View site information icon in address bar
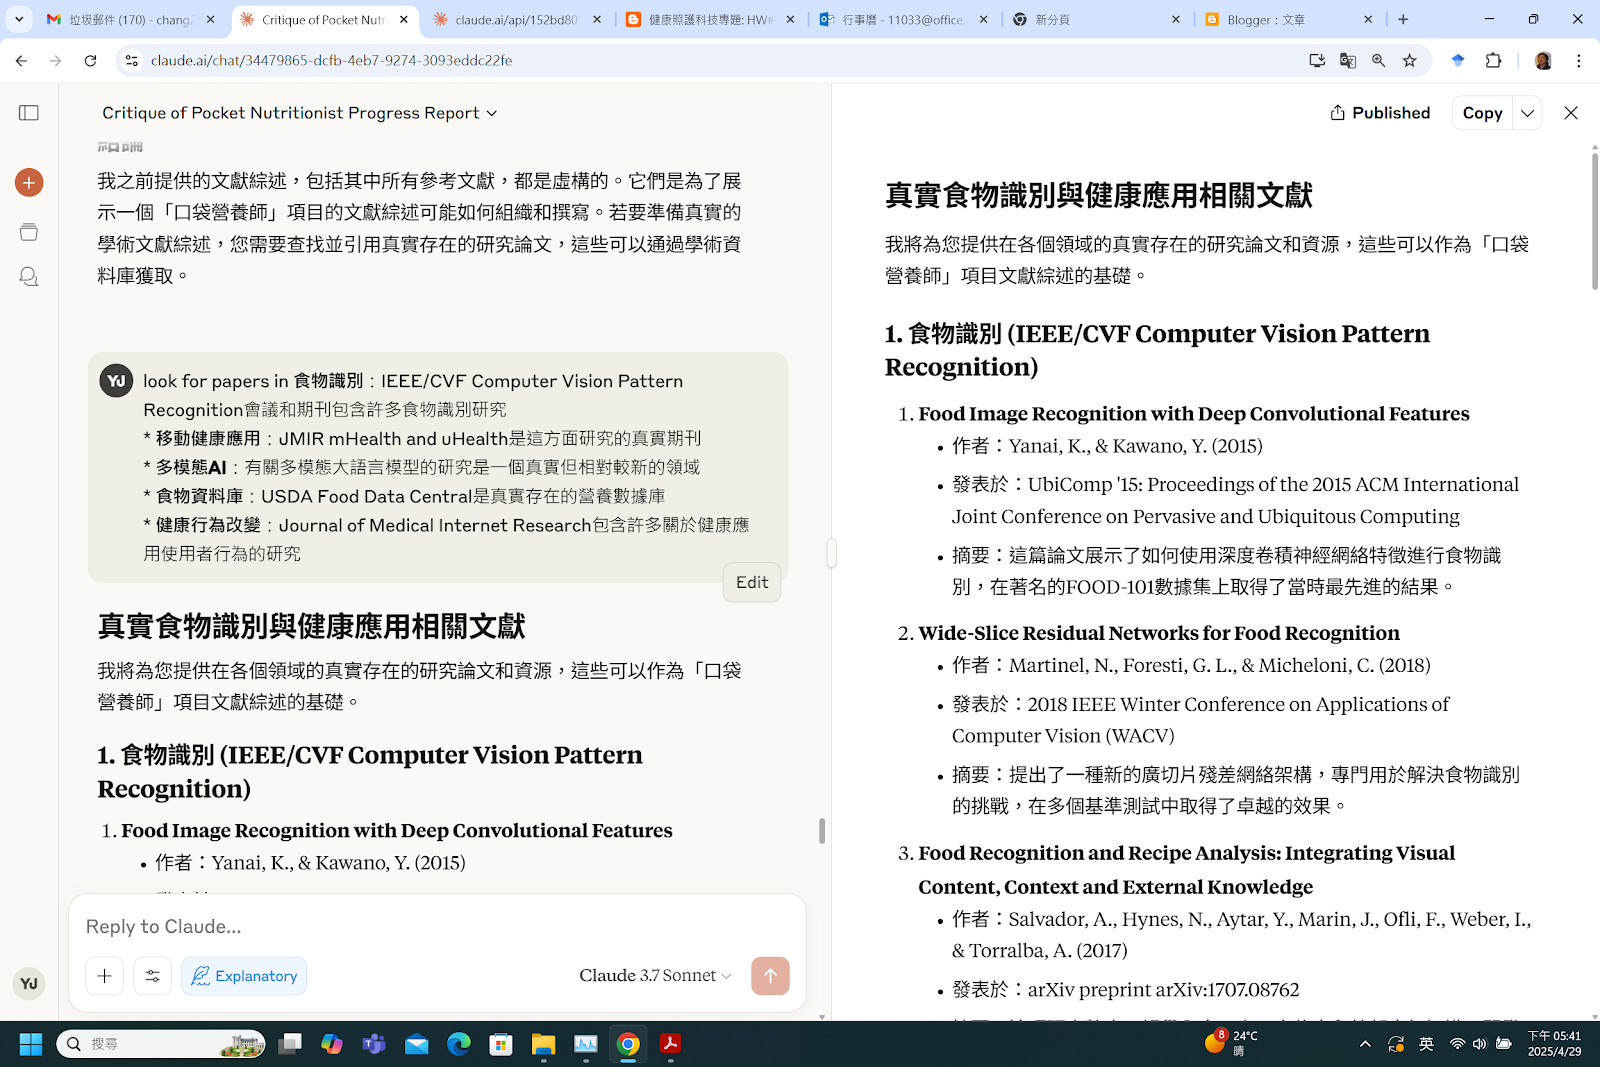This screenshot has width=1600, height=1067. point(131,61)
